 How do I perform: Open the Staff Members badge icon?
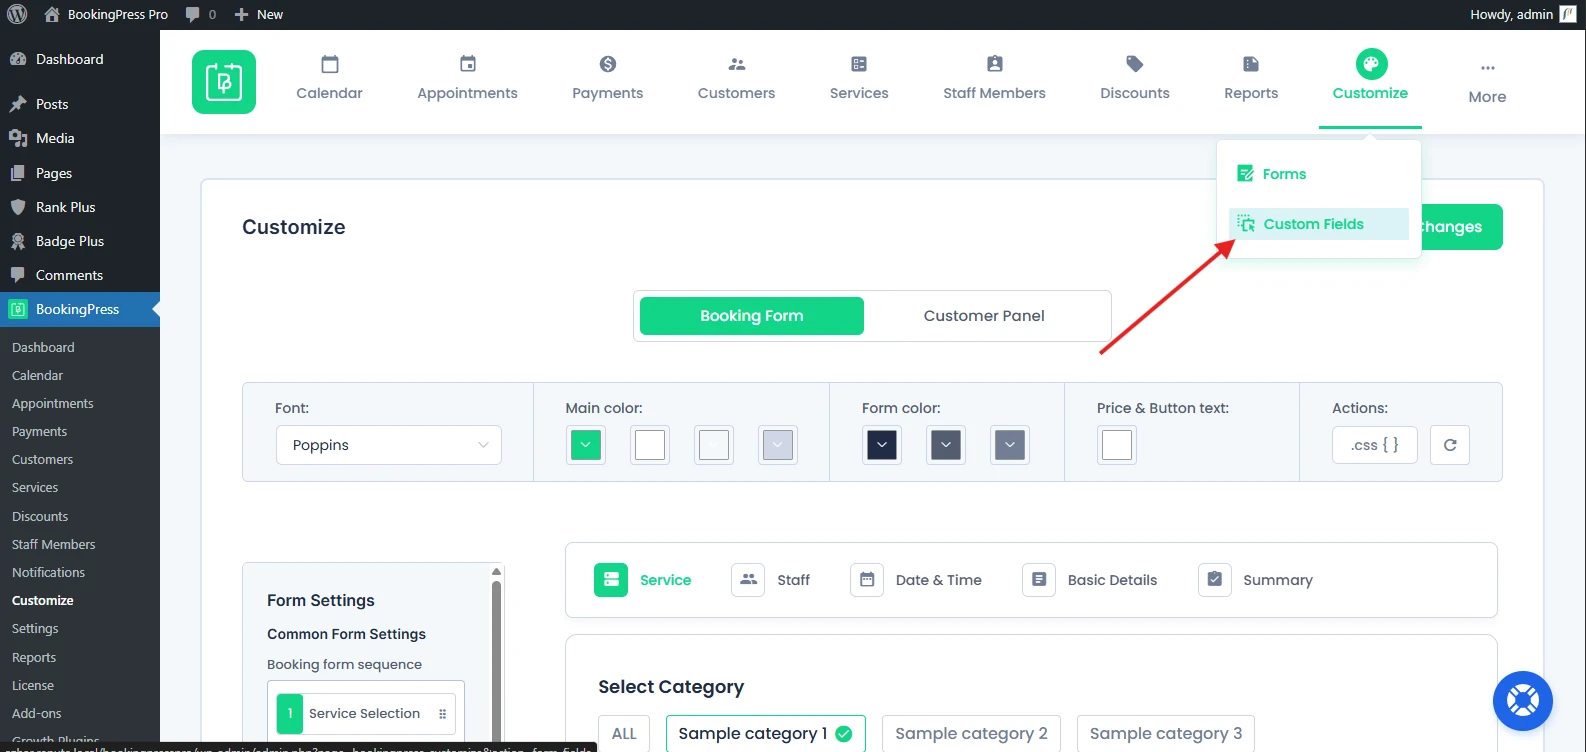[995, 64]
